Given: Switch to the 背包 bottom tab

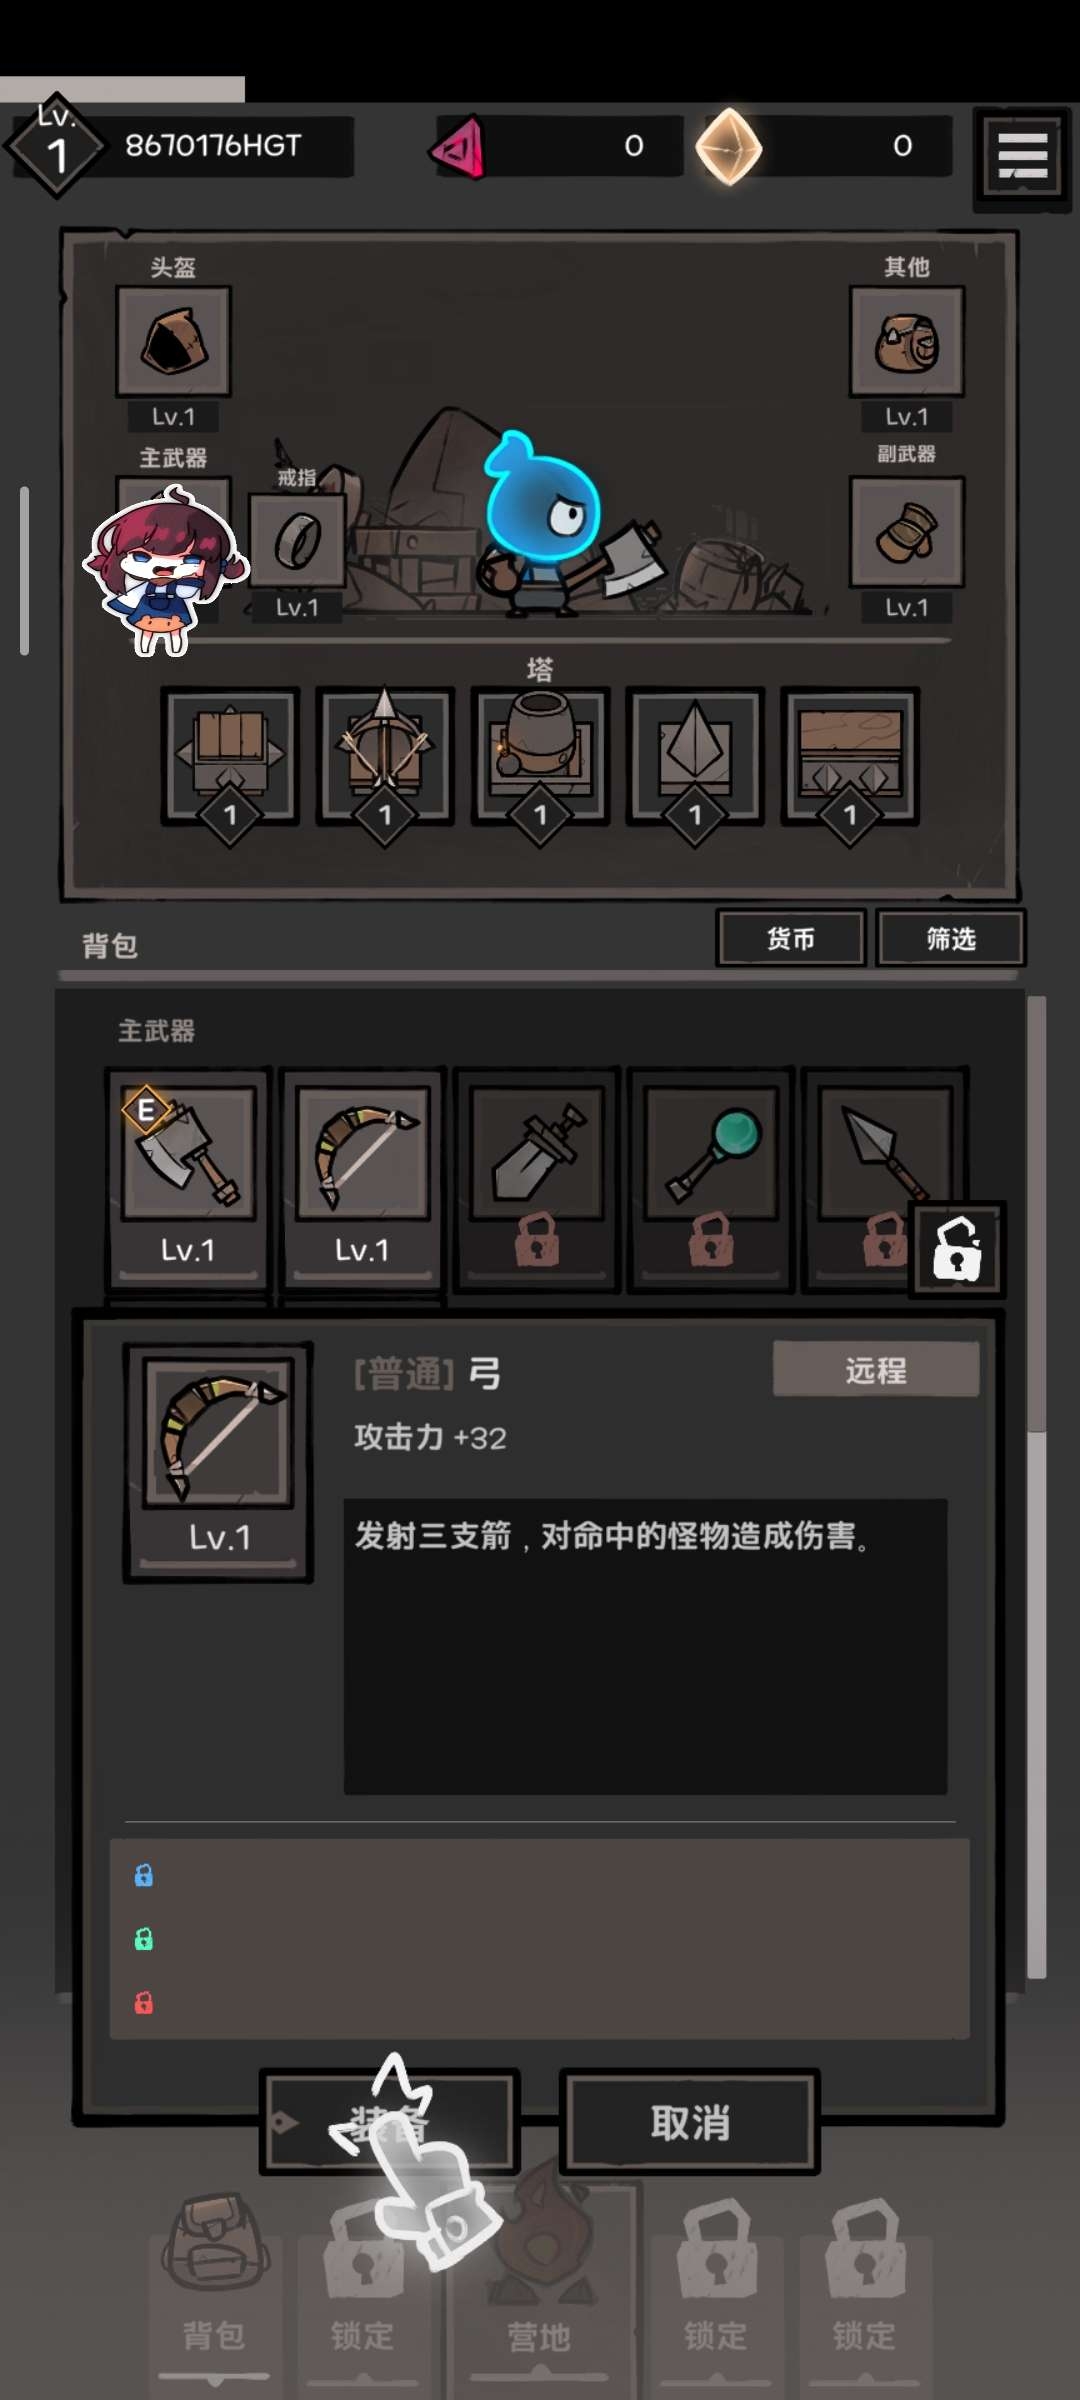Looking at the screenshot, I should point(214,2288).
